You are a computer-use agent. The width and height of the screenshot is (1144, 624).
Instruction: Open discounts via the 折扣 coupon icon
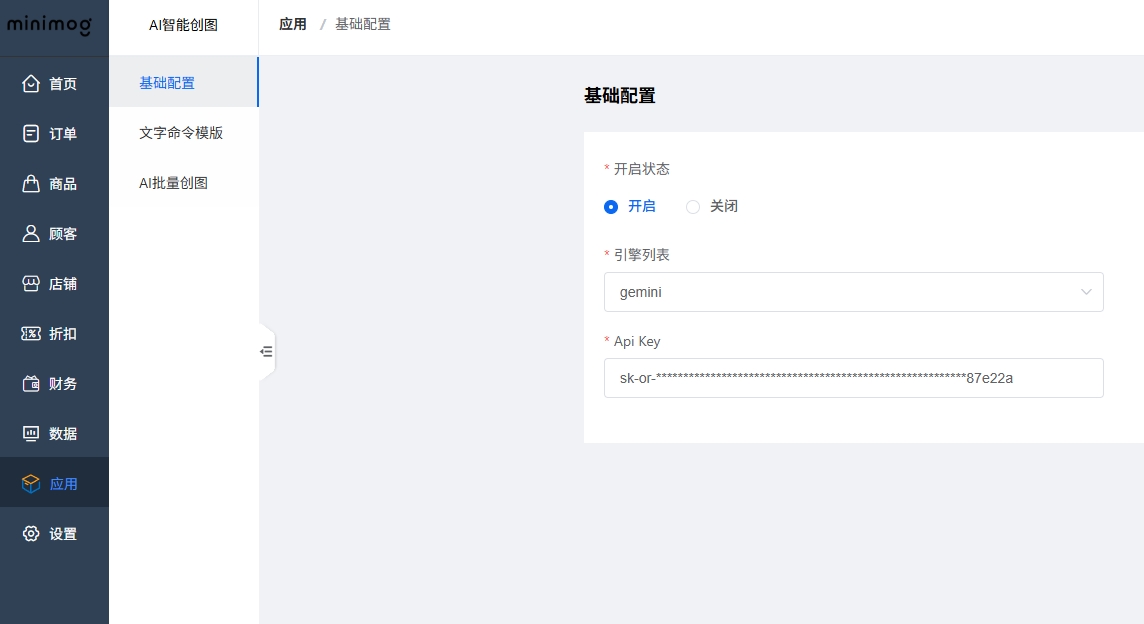pyautogui.click(x=31, y=334)
